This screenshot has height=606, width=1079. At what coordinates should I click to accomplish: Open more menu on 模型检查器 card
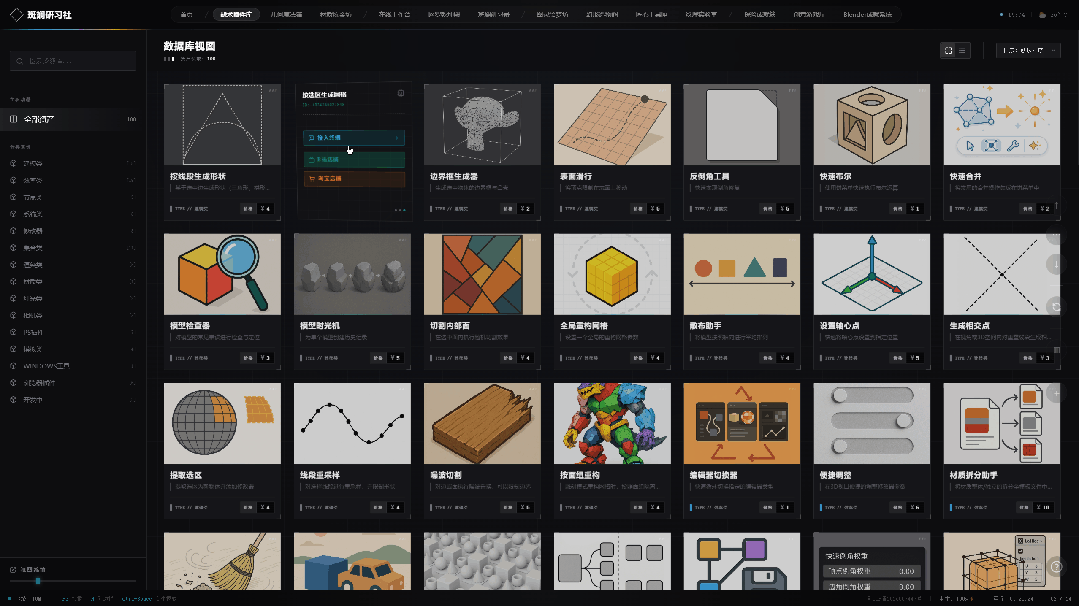click(273, 239)
